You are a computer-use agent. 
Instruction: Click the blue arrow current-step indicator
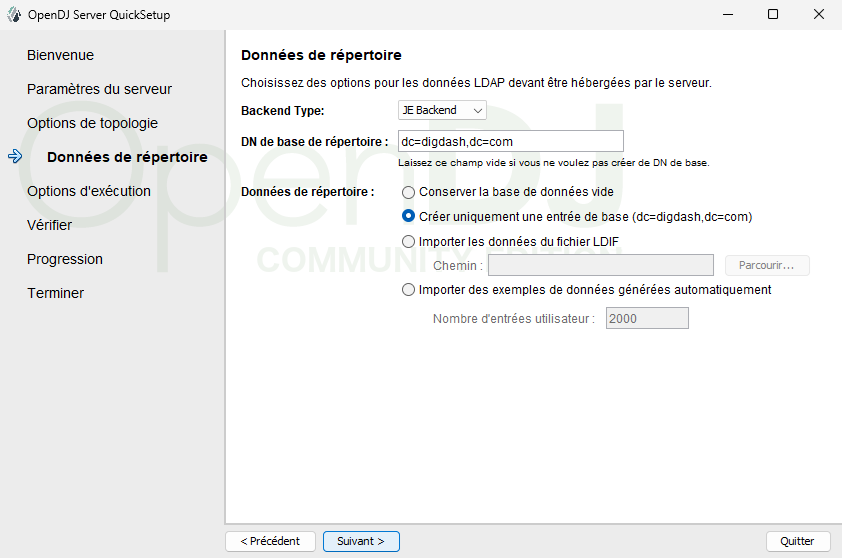click(x=14, y=157)
